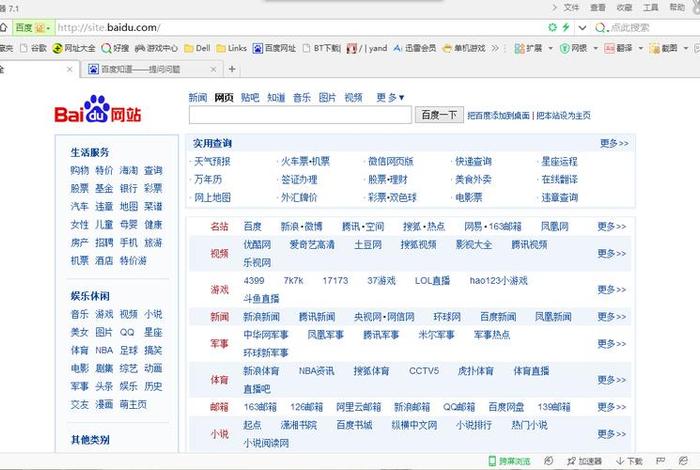Click the magnifier search icon in toolbar
This screenshot has height=470, width=700.
pos(600,28)
